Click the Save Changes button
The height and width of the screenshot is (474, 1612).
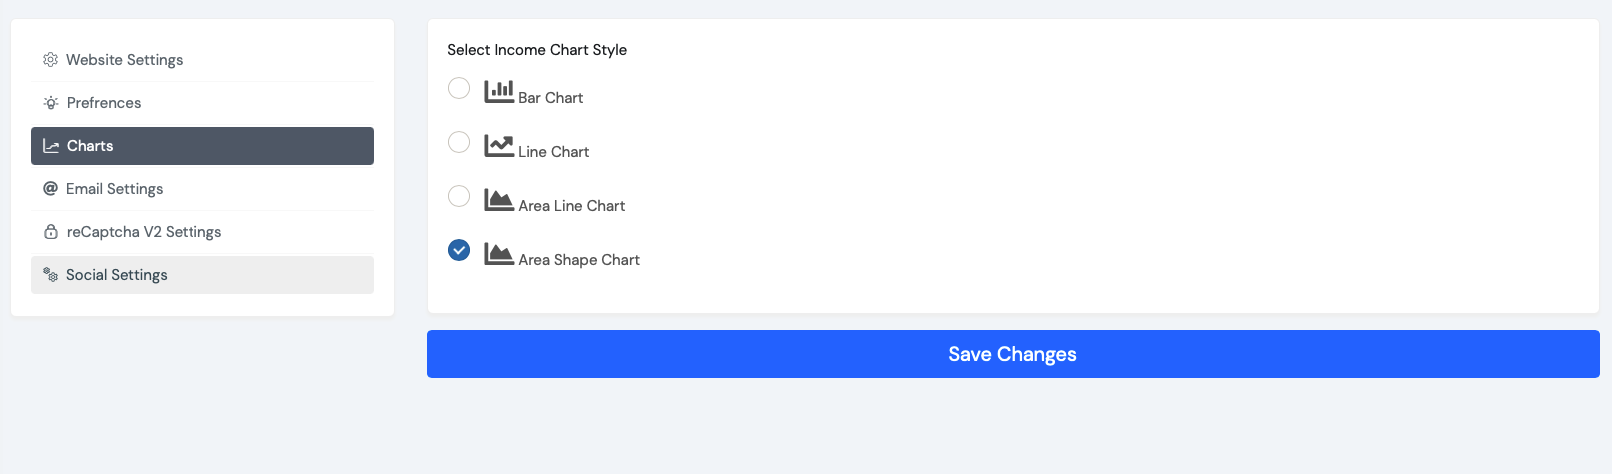[x=1013, y=354]
